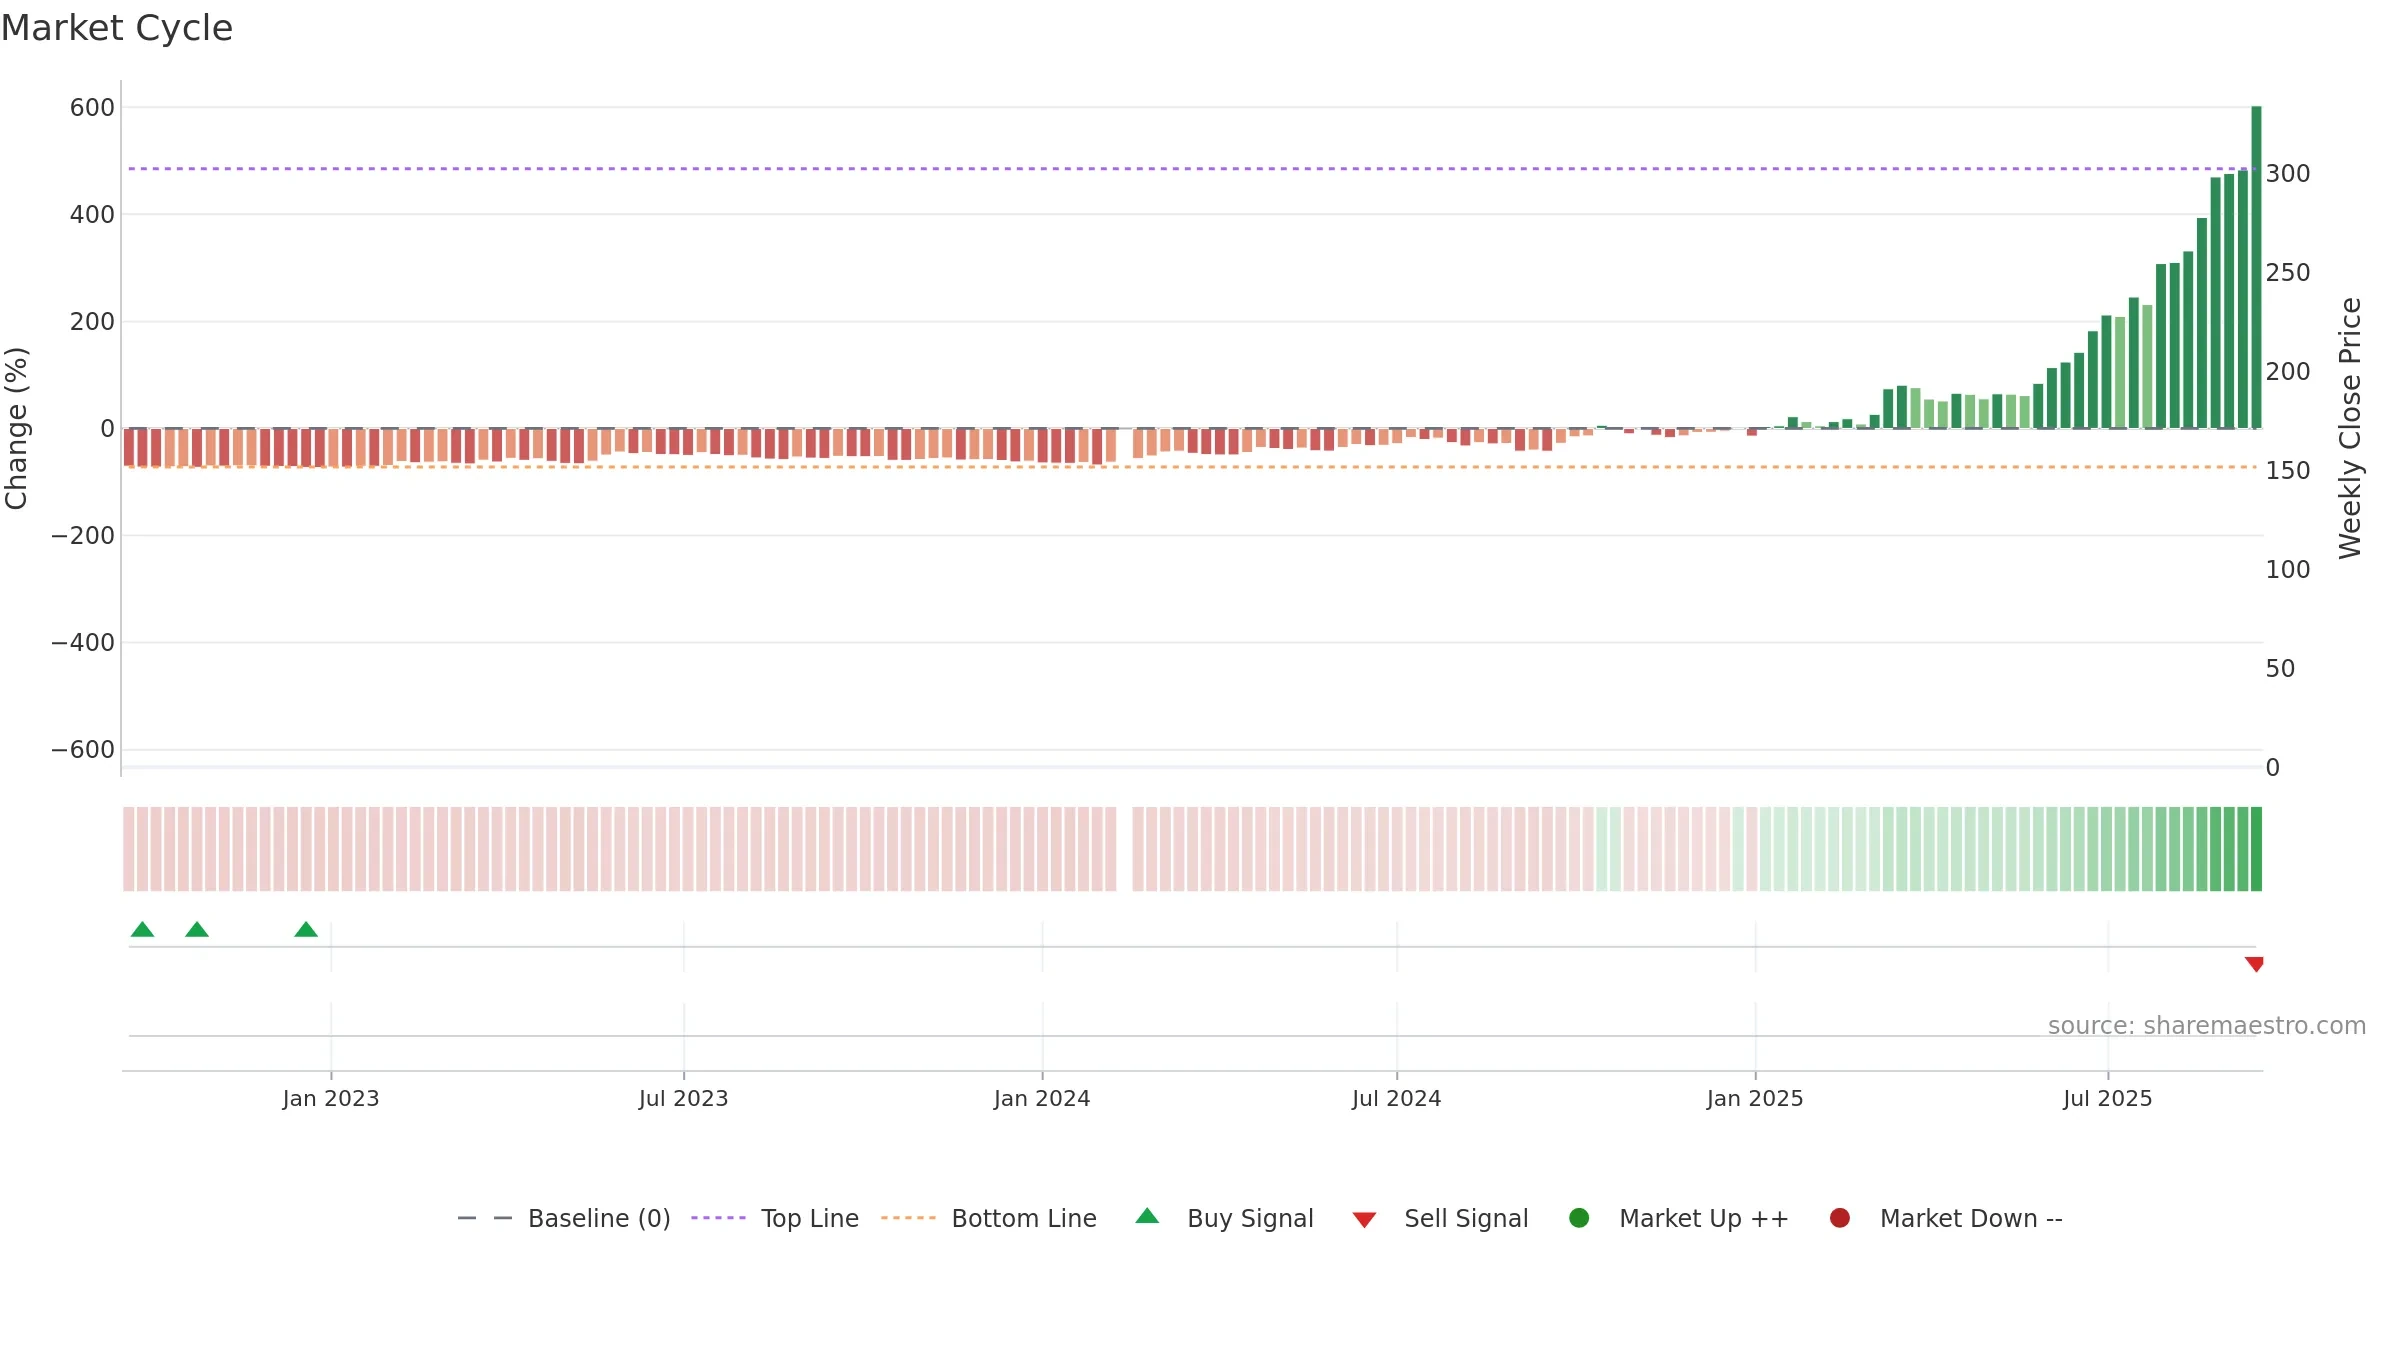Click the second green buy signal triangle
2400x1350 pixels.
[197, 929]
